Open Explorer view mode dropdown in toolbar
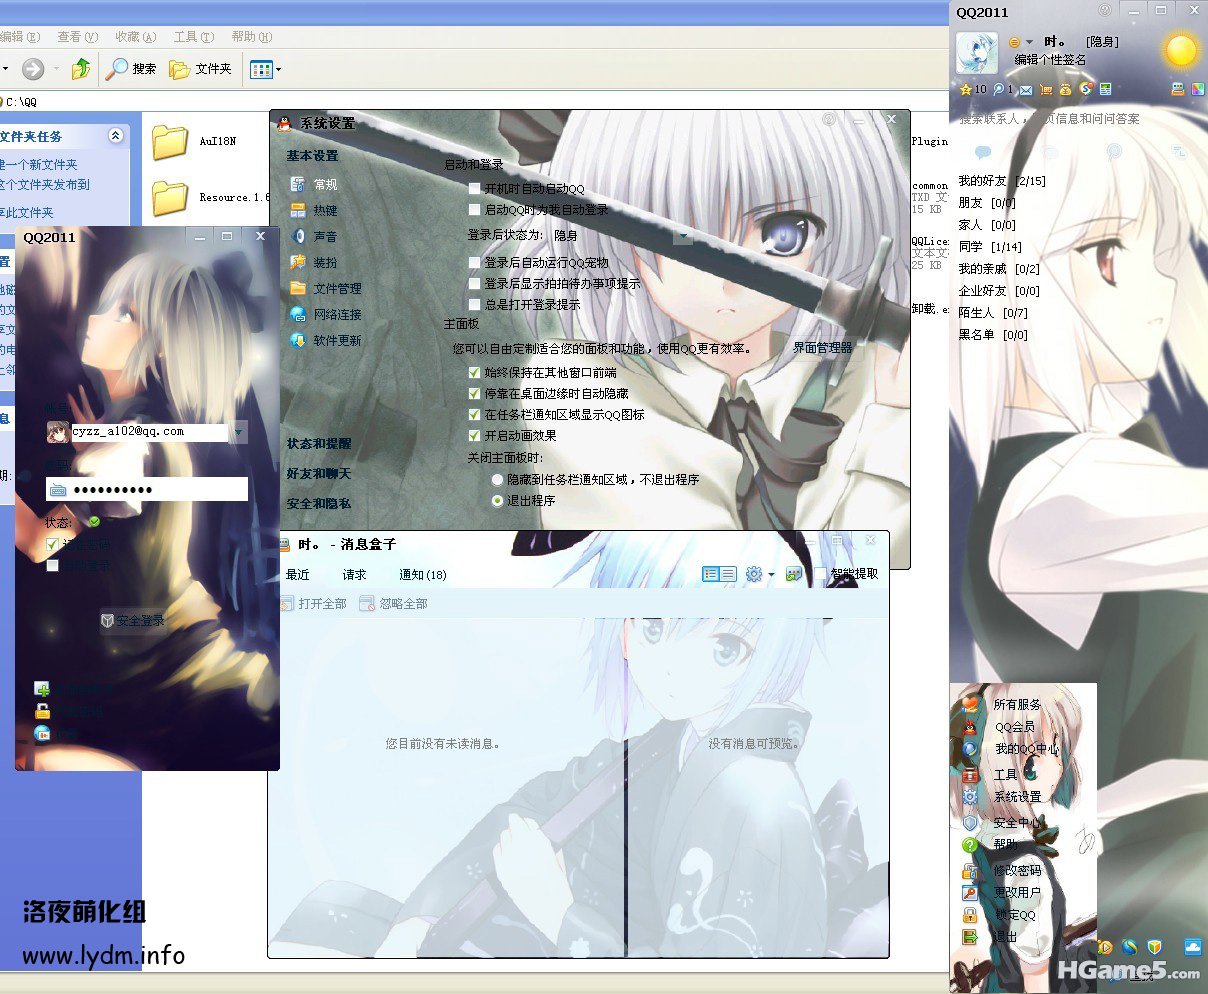The height and width of the screenshot is (994, 1208). [x=278, y=69]
